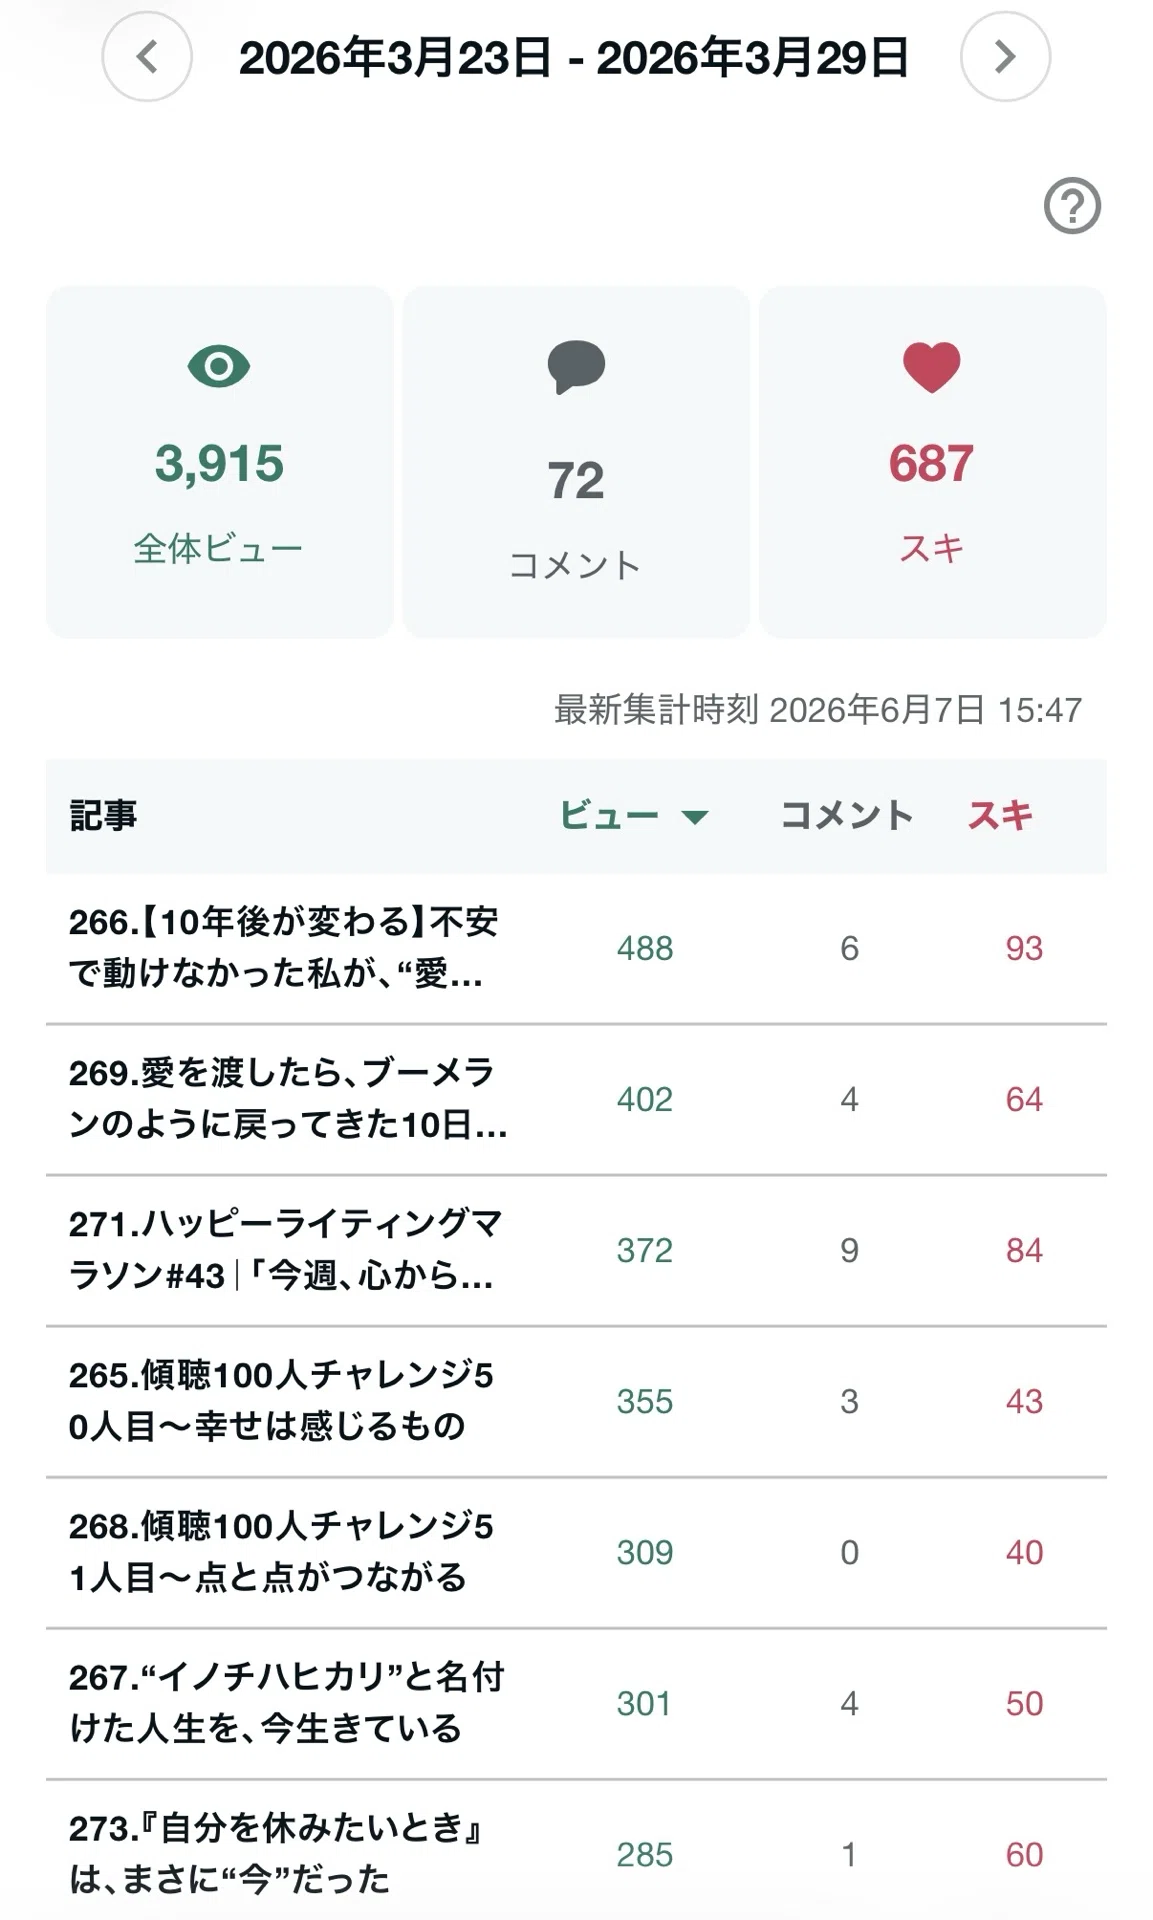Sort table by コメント column
Image resolution: width=1153 pixels, height=1920 pixels.
[x=846, y=816]
